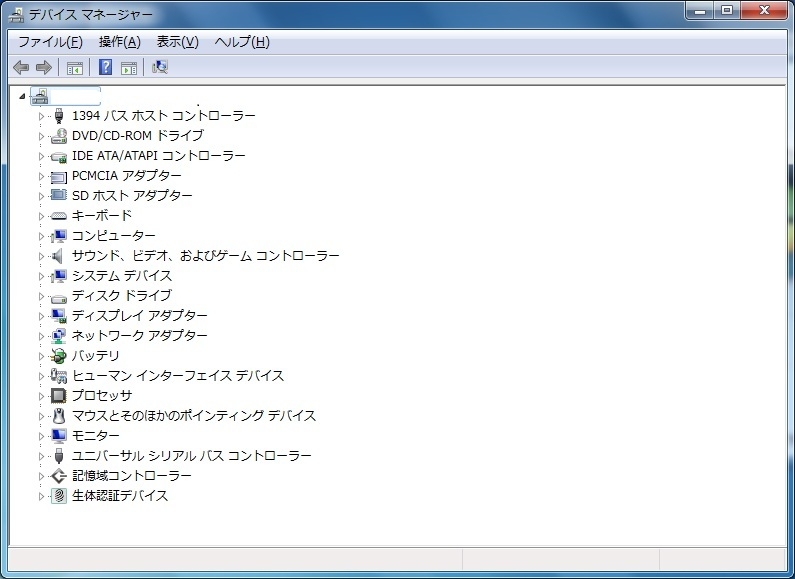Expand the DVD/CD-ROM ドライブ node
The width and height of the screenshot is (795, 579).
(x=42, y=136)
